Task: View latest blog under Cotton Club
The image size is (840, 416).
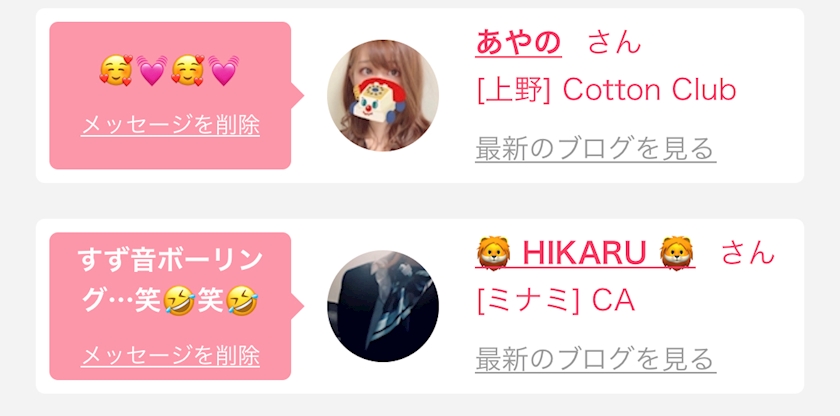Action: pos(596,149)
